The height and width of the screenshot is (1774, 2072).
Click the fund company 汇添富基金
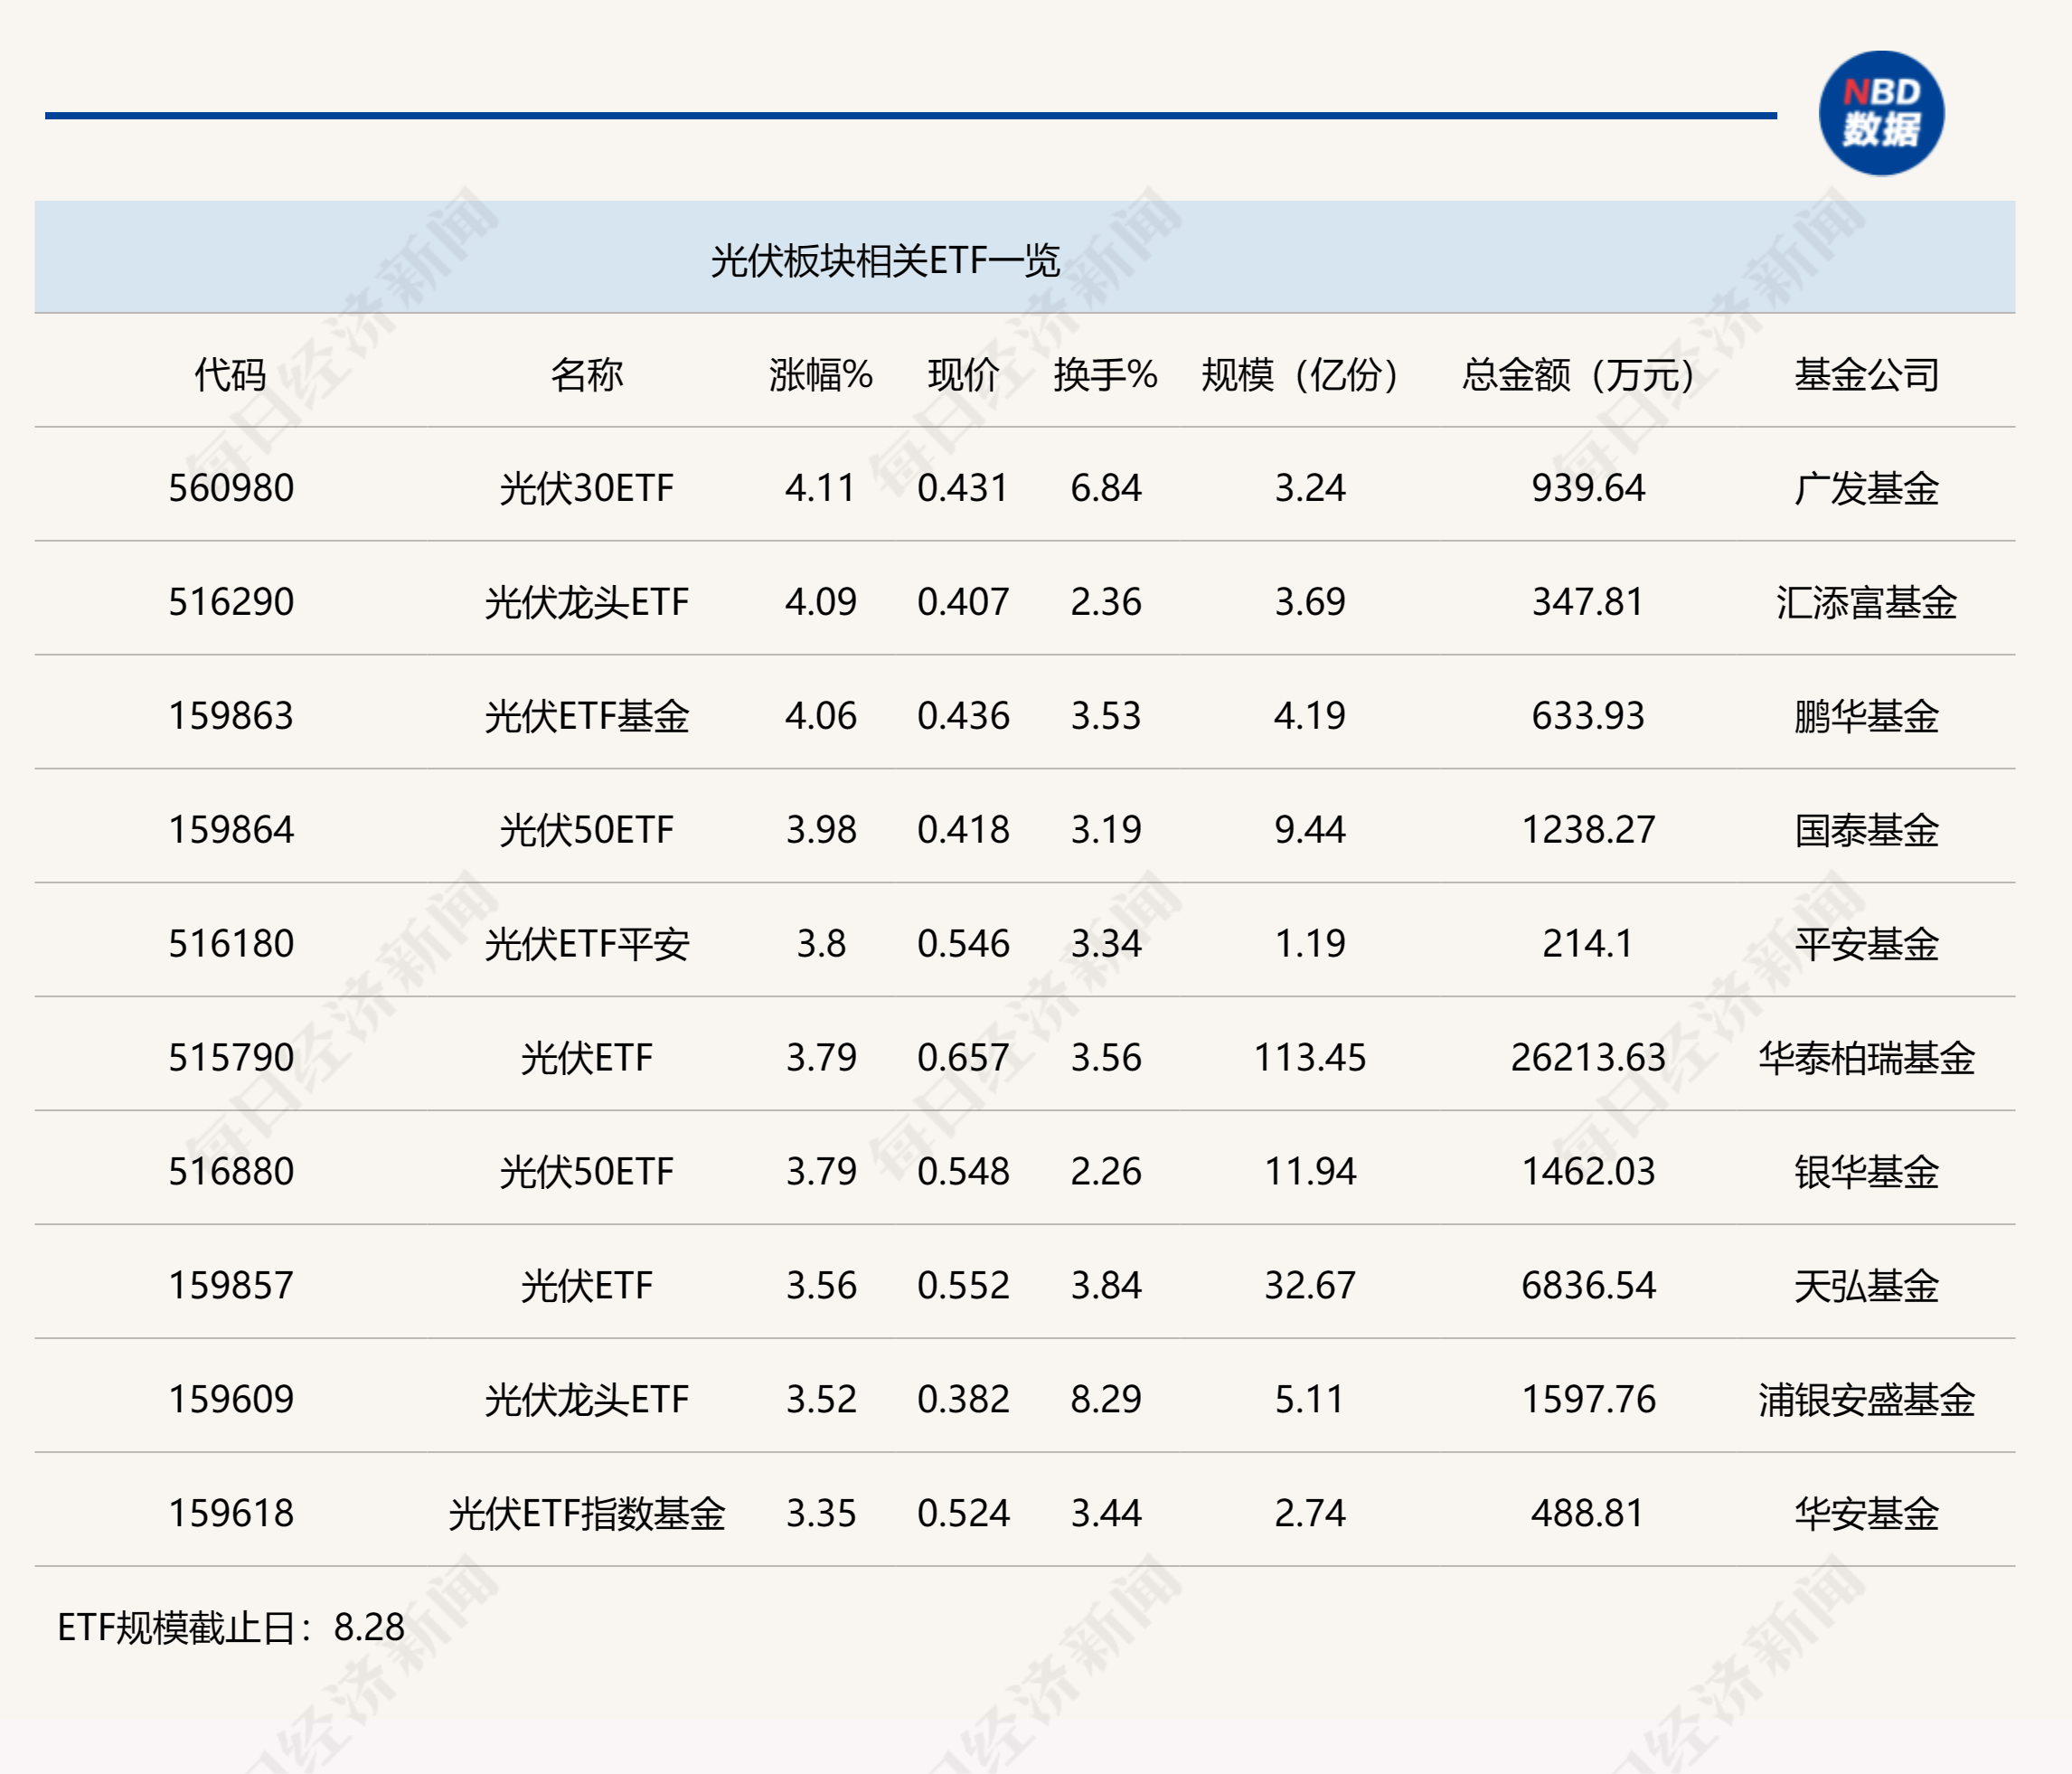1866,602
